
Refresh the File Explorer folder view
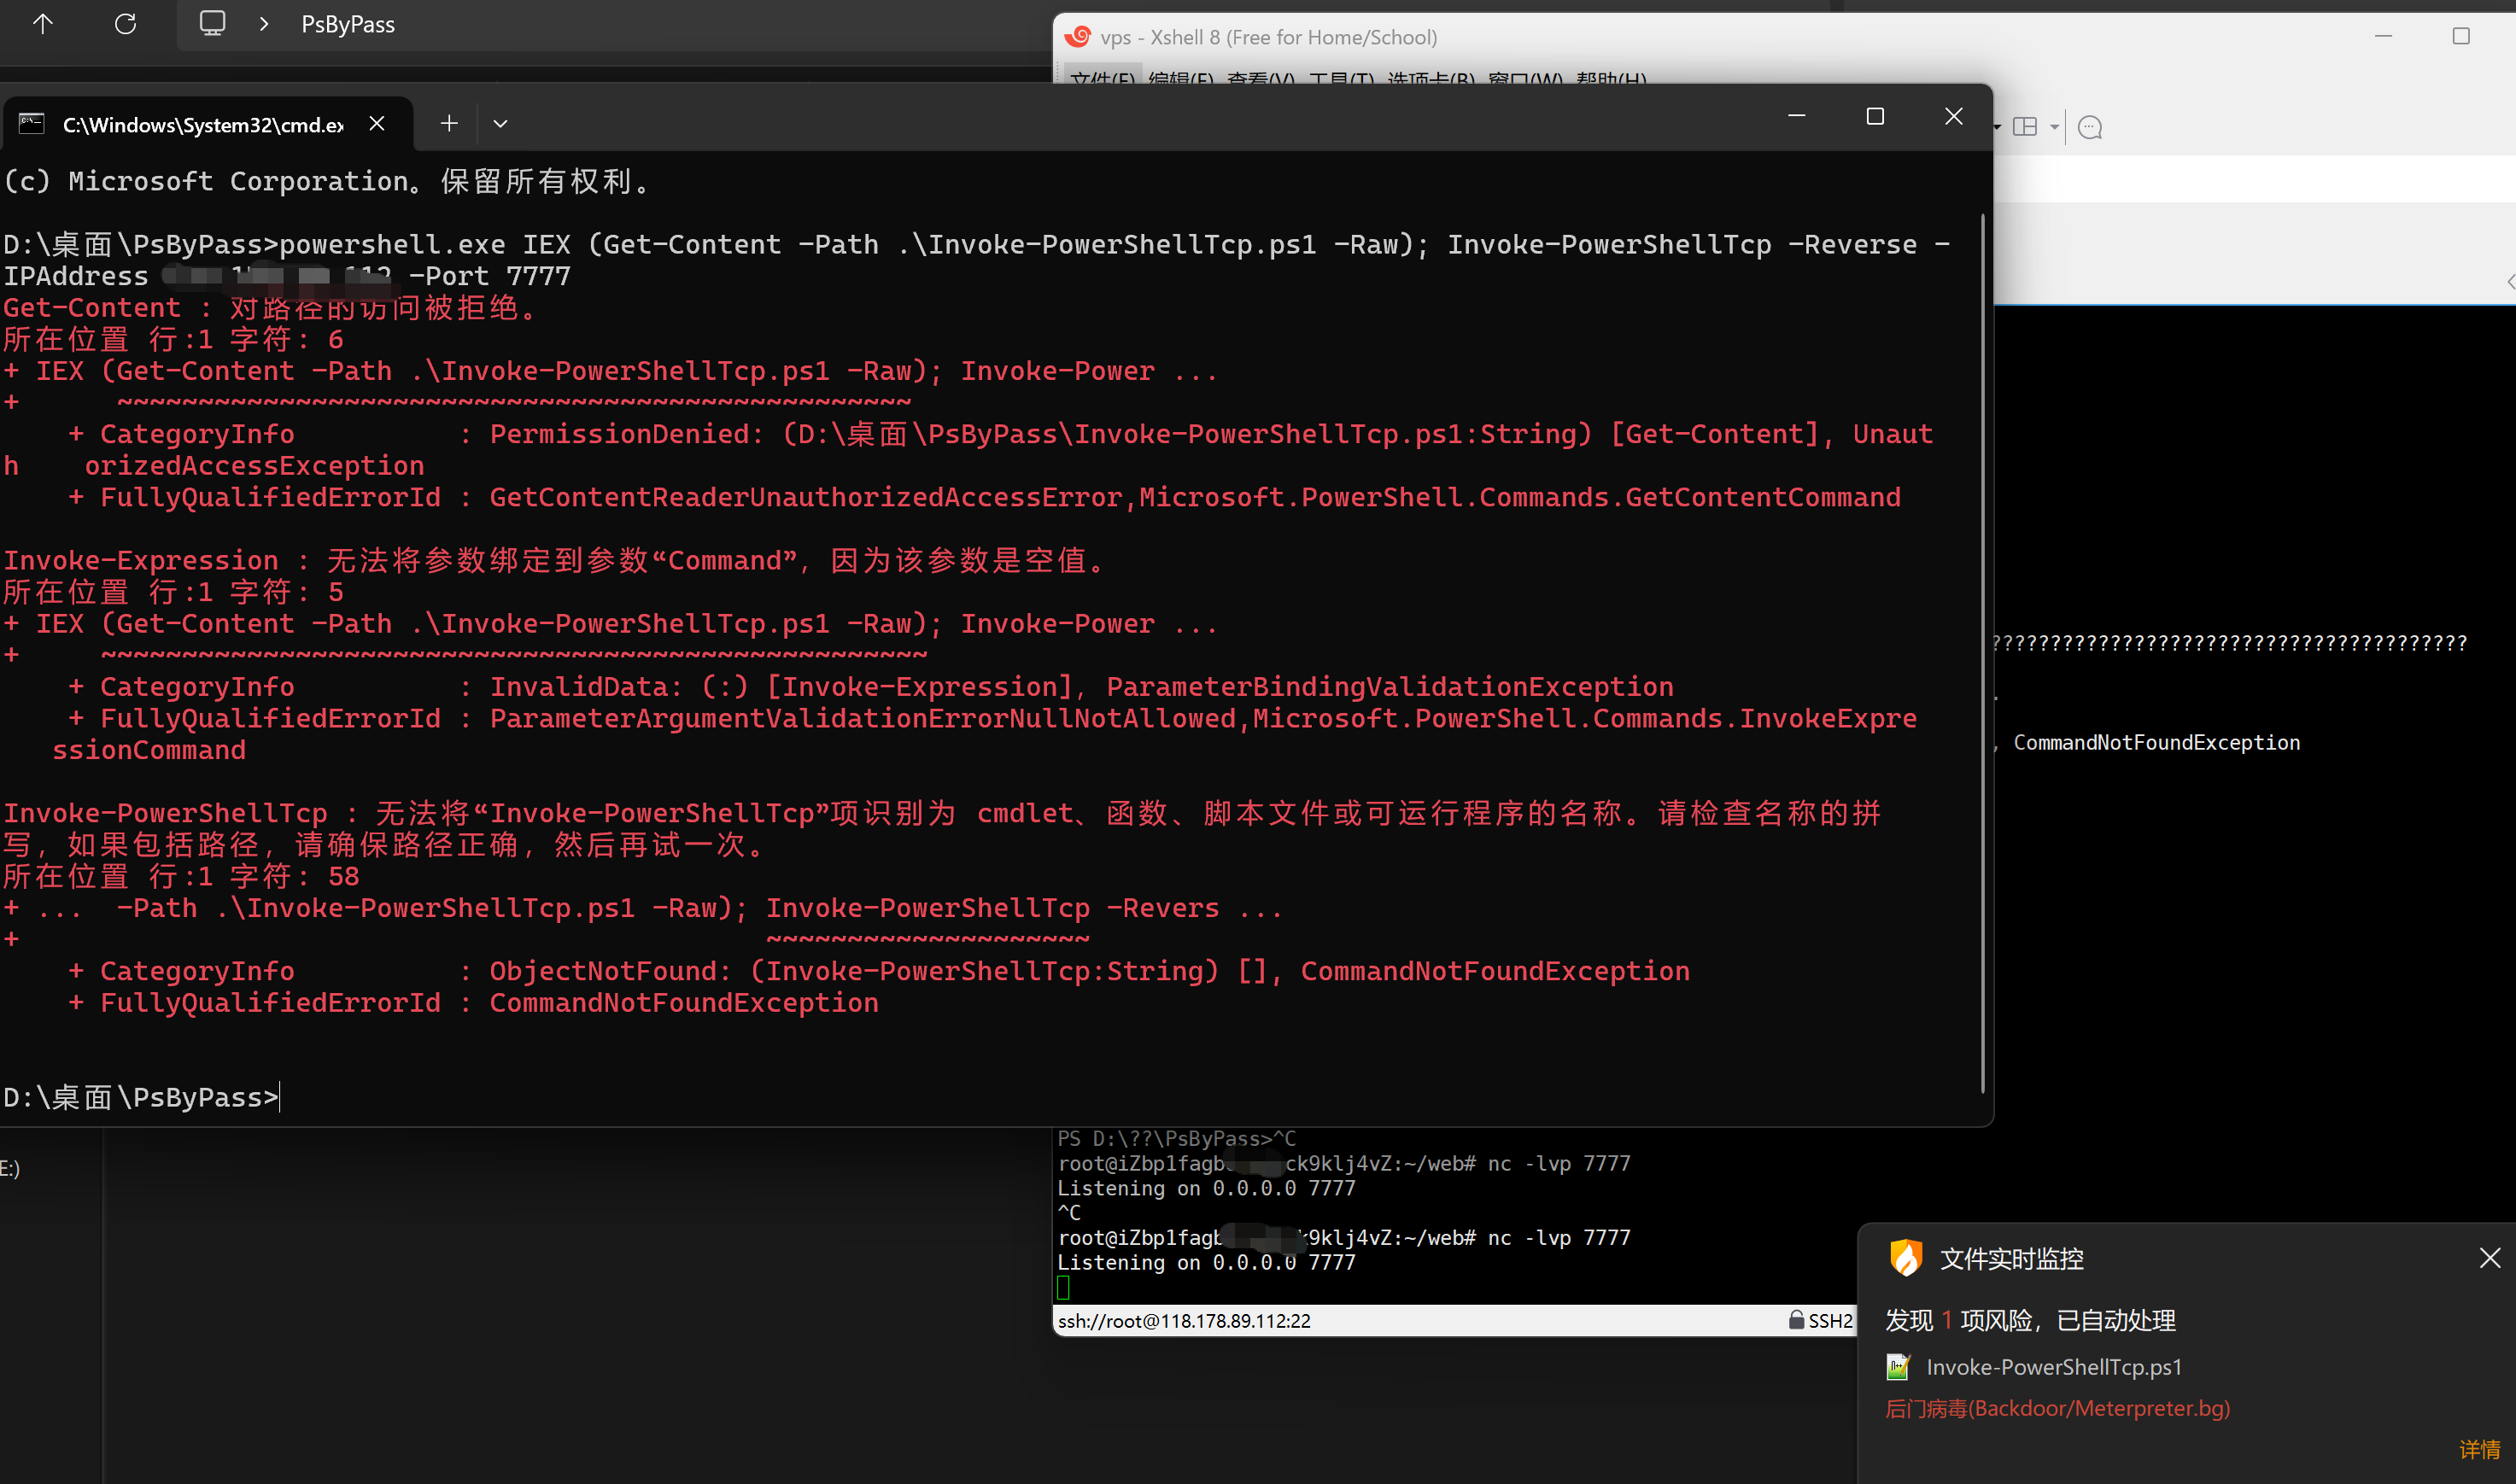coord(125,24)
